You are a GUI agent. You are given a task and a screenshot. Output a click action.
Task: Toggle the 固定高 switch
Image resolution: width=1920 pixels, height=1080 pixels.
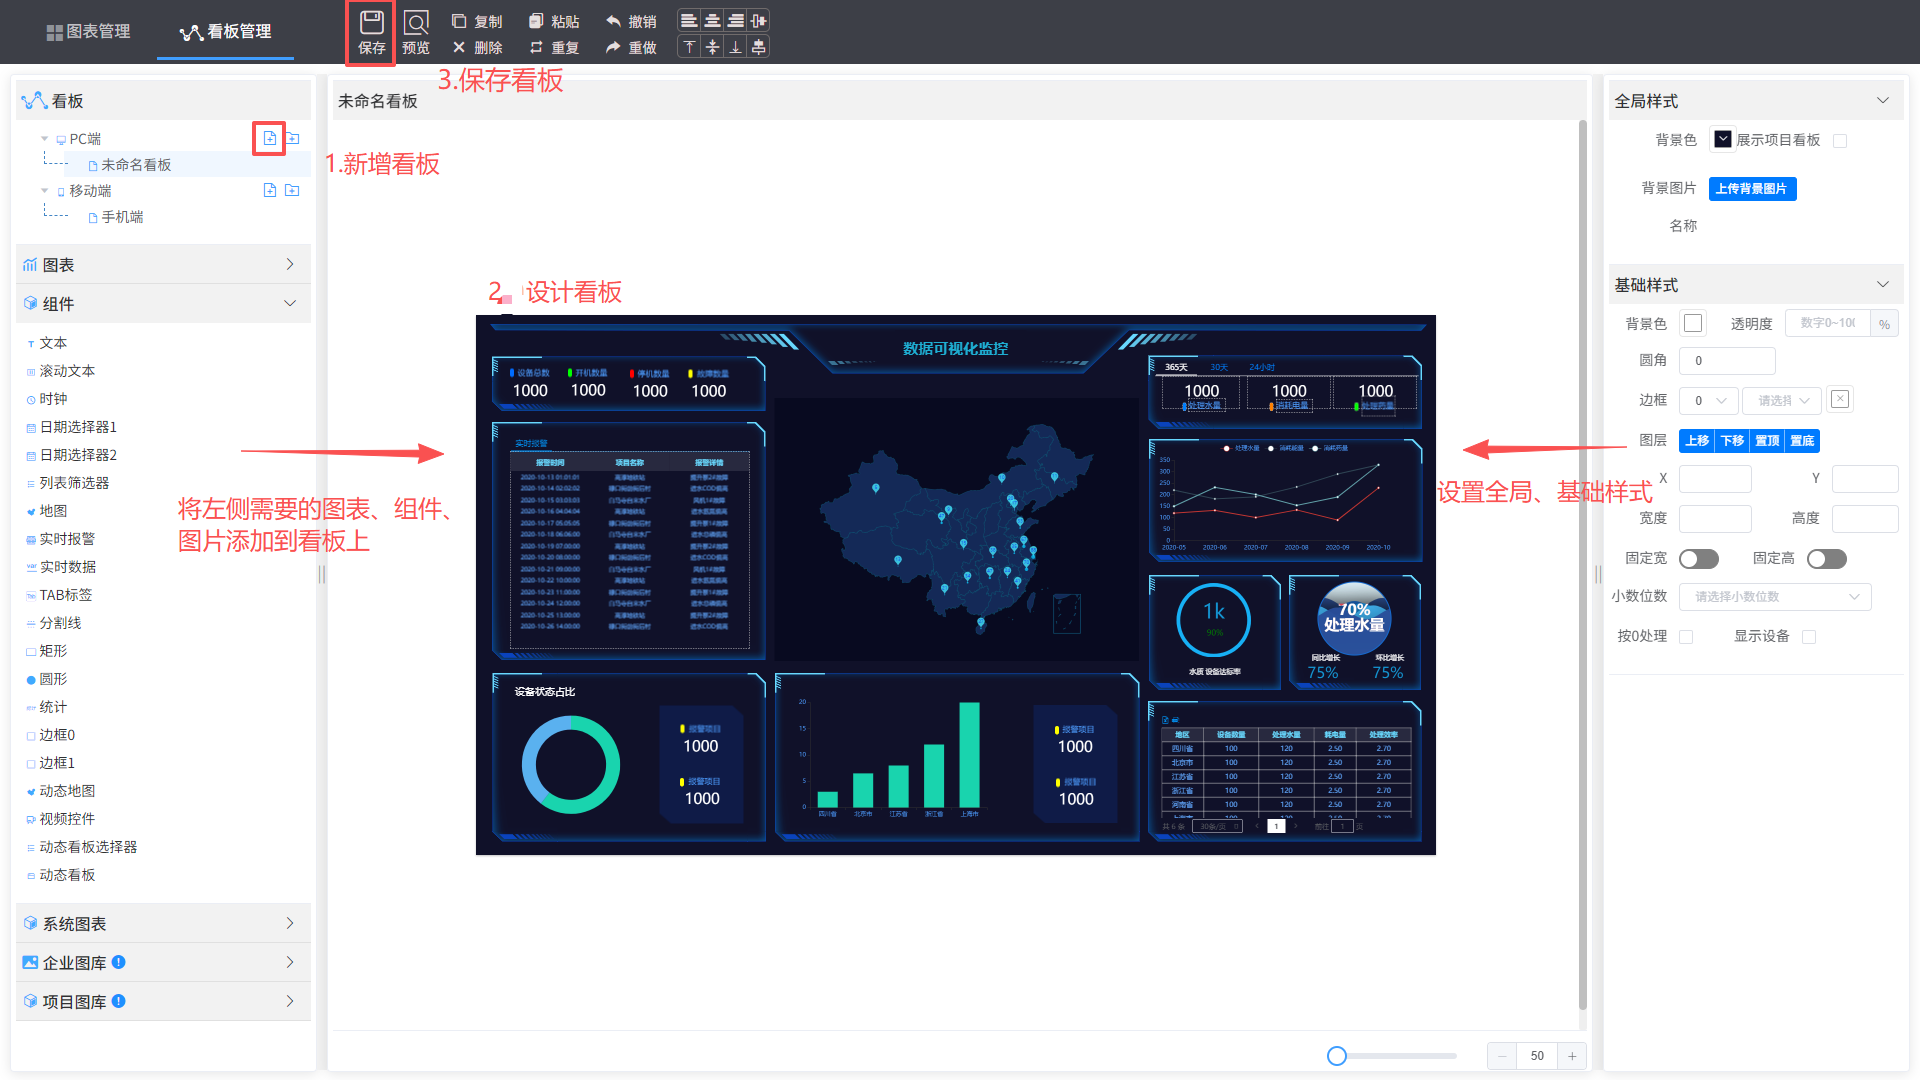point(1826,559)
